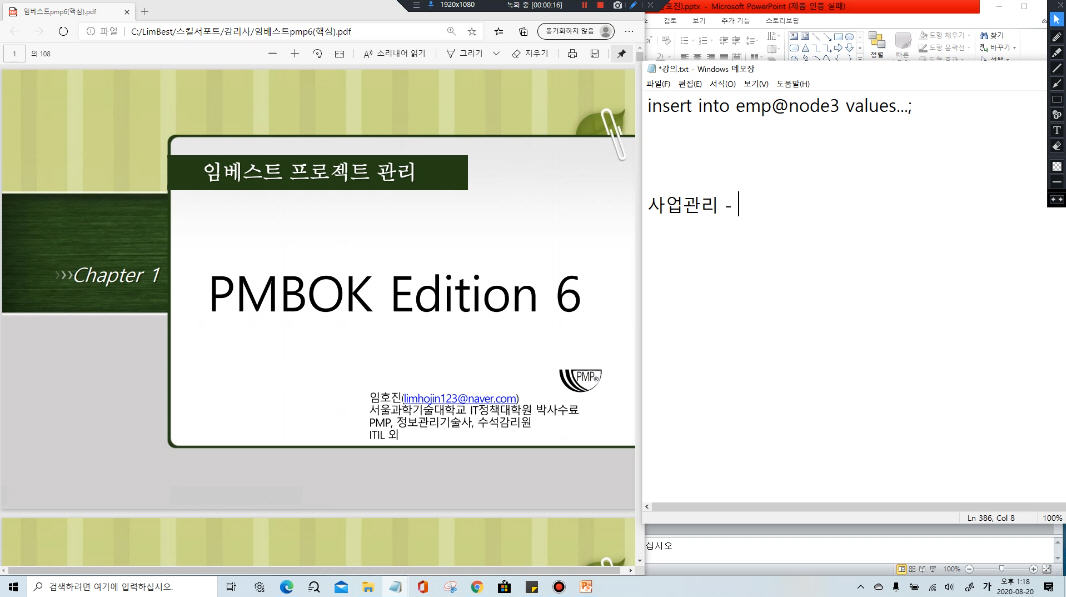Print the PDF document
Image resolution: width=1066 pixels, height=597 pixels.
coord(572,54)
